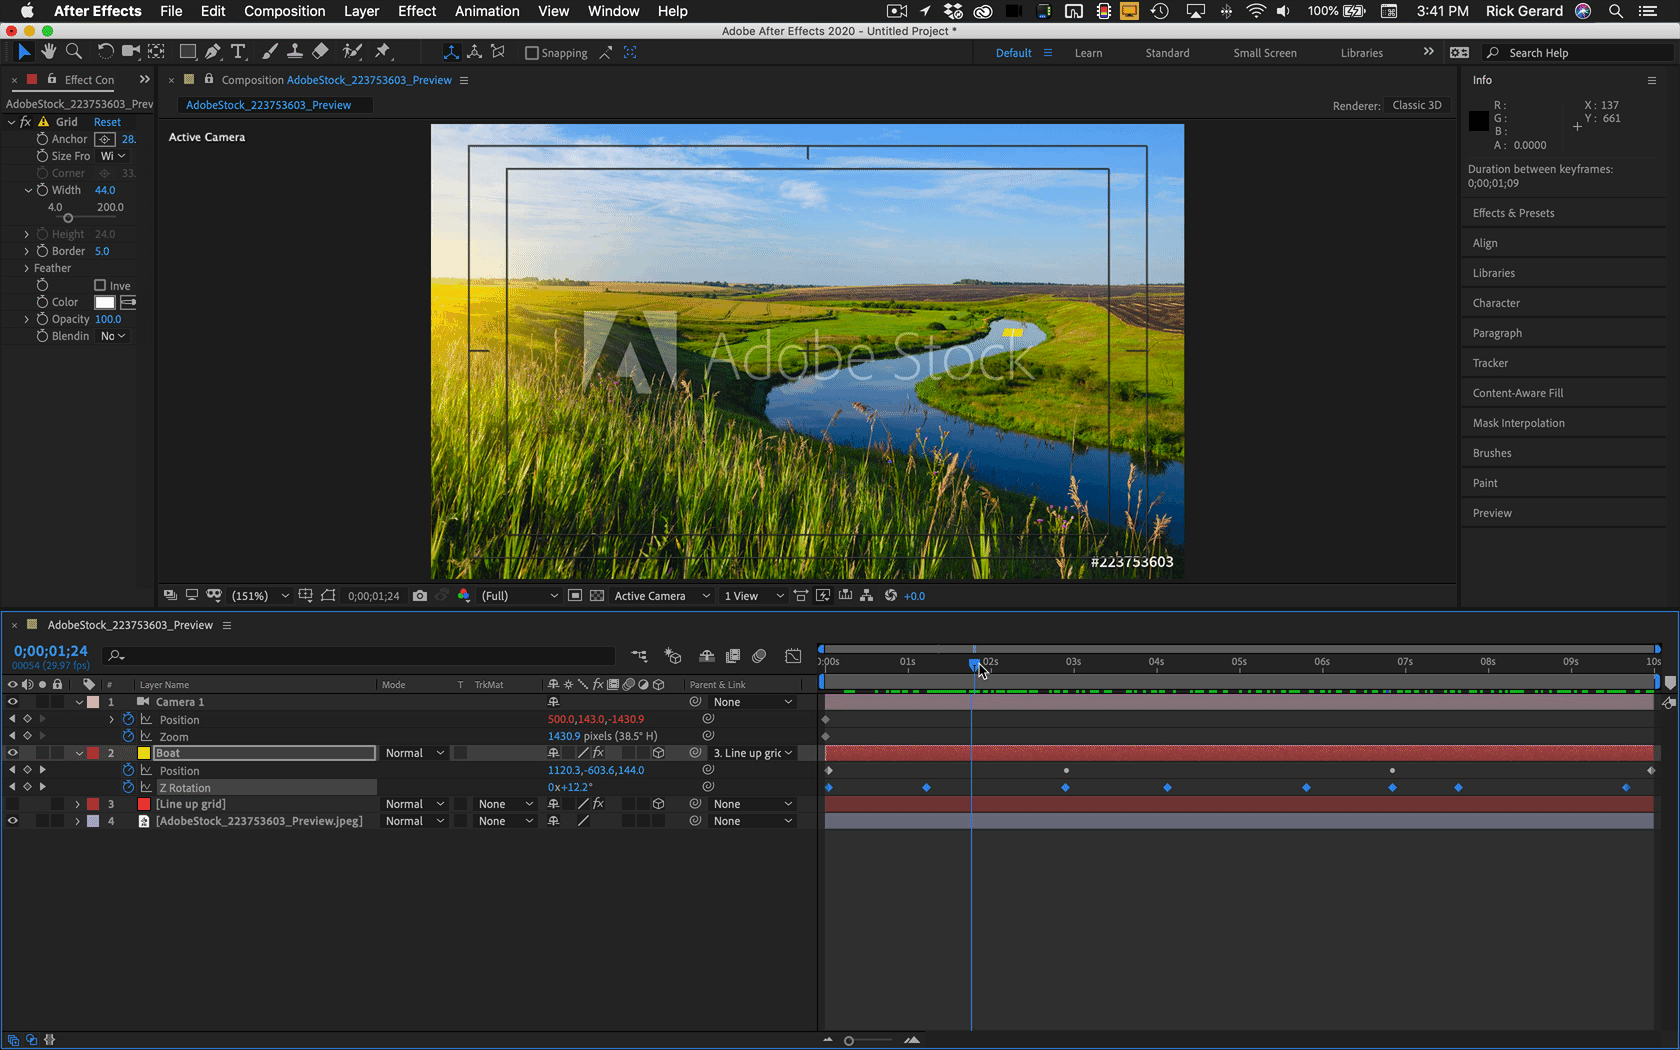Select the Pen tool
The image size is (1680, 1050).
coord(213,52)
